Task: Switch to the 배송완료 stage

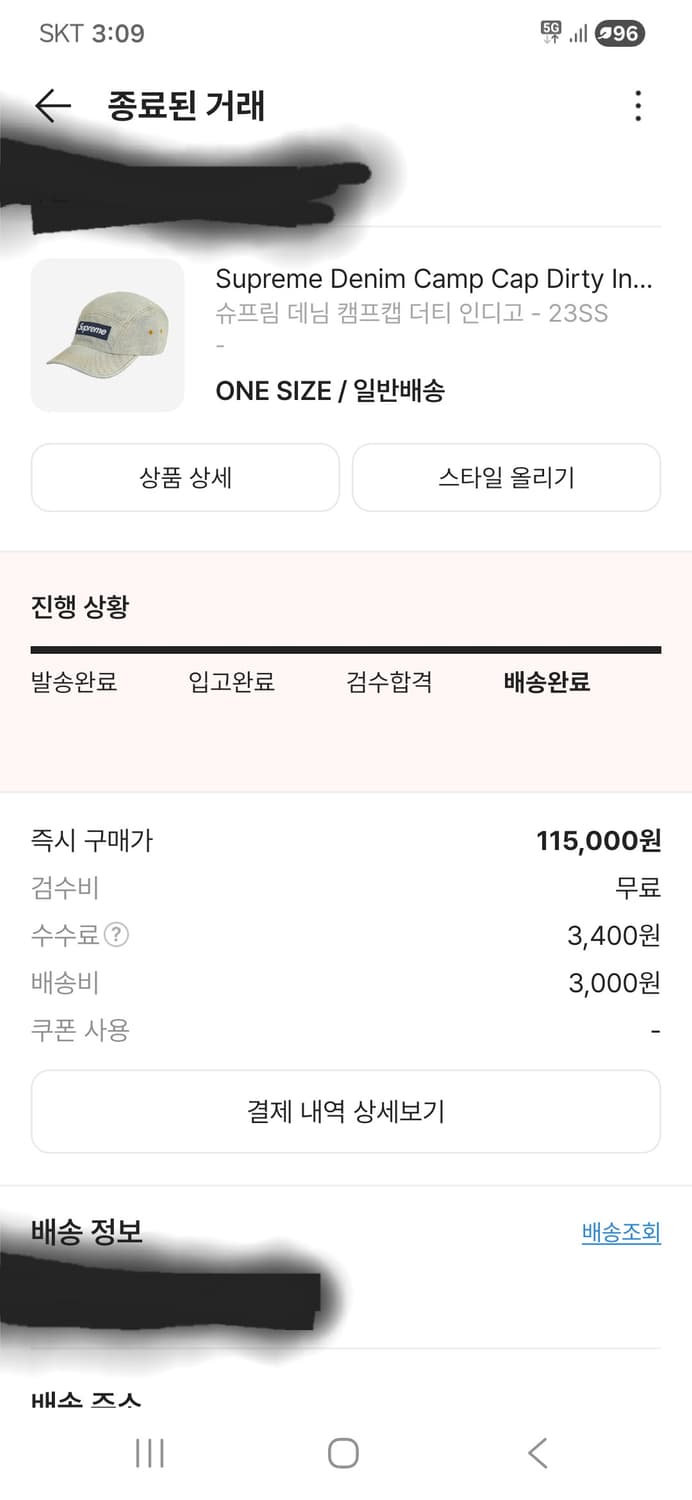Action: tap(547, 682)
